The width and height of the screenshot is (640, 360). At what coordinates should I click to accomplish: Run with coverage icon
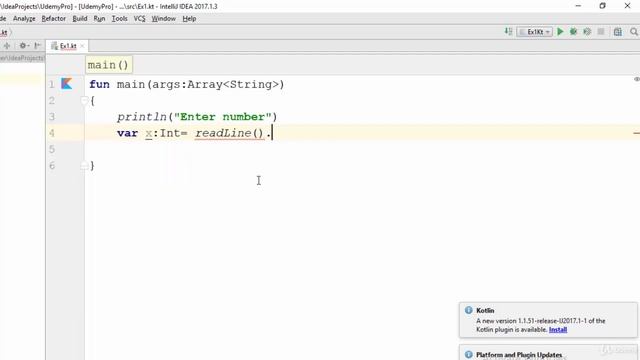(x=587, y=32)
